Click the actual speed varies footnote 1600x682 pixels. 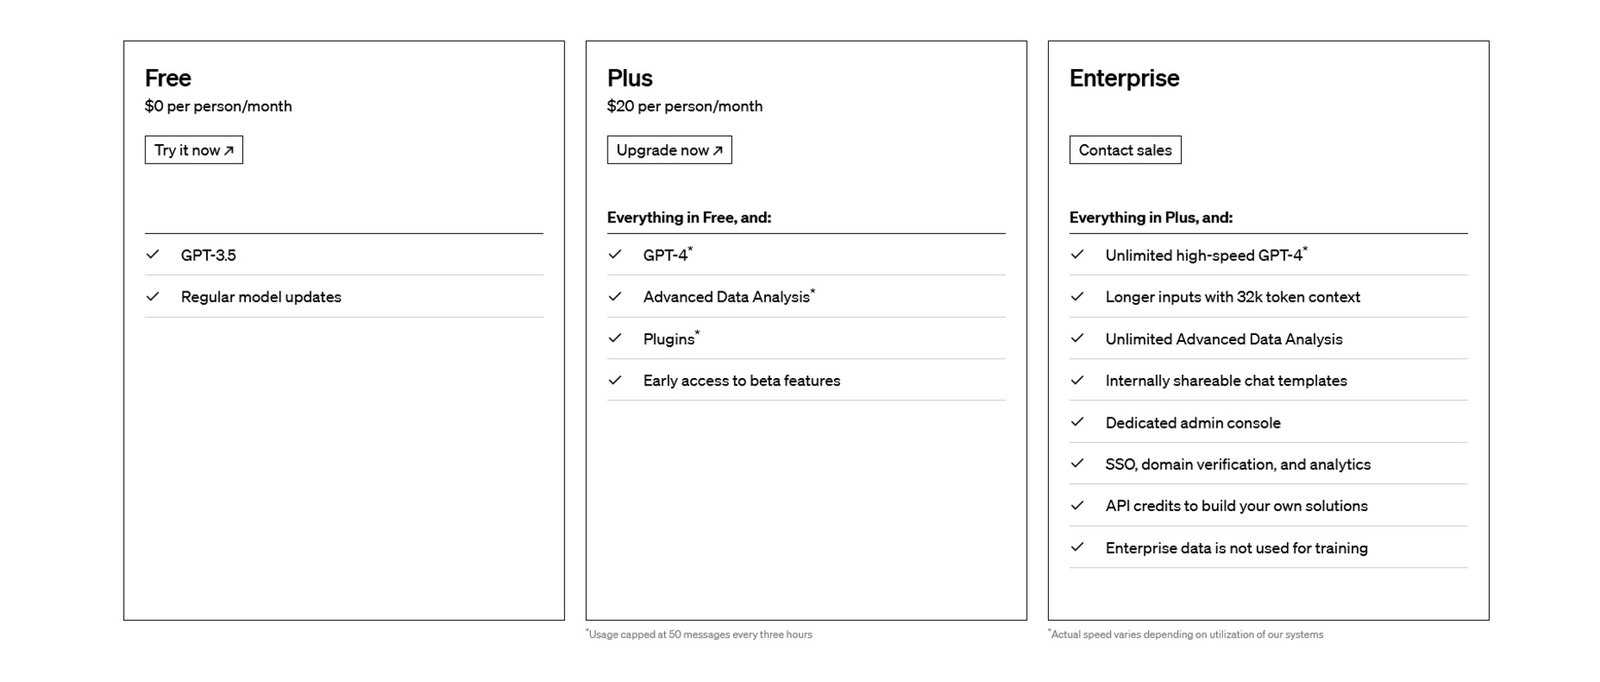(x=1186, y=634)
